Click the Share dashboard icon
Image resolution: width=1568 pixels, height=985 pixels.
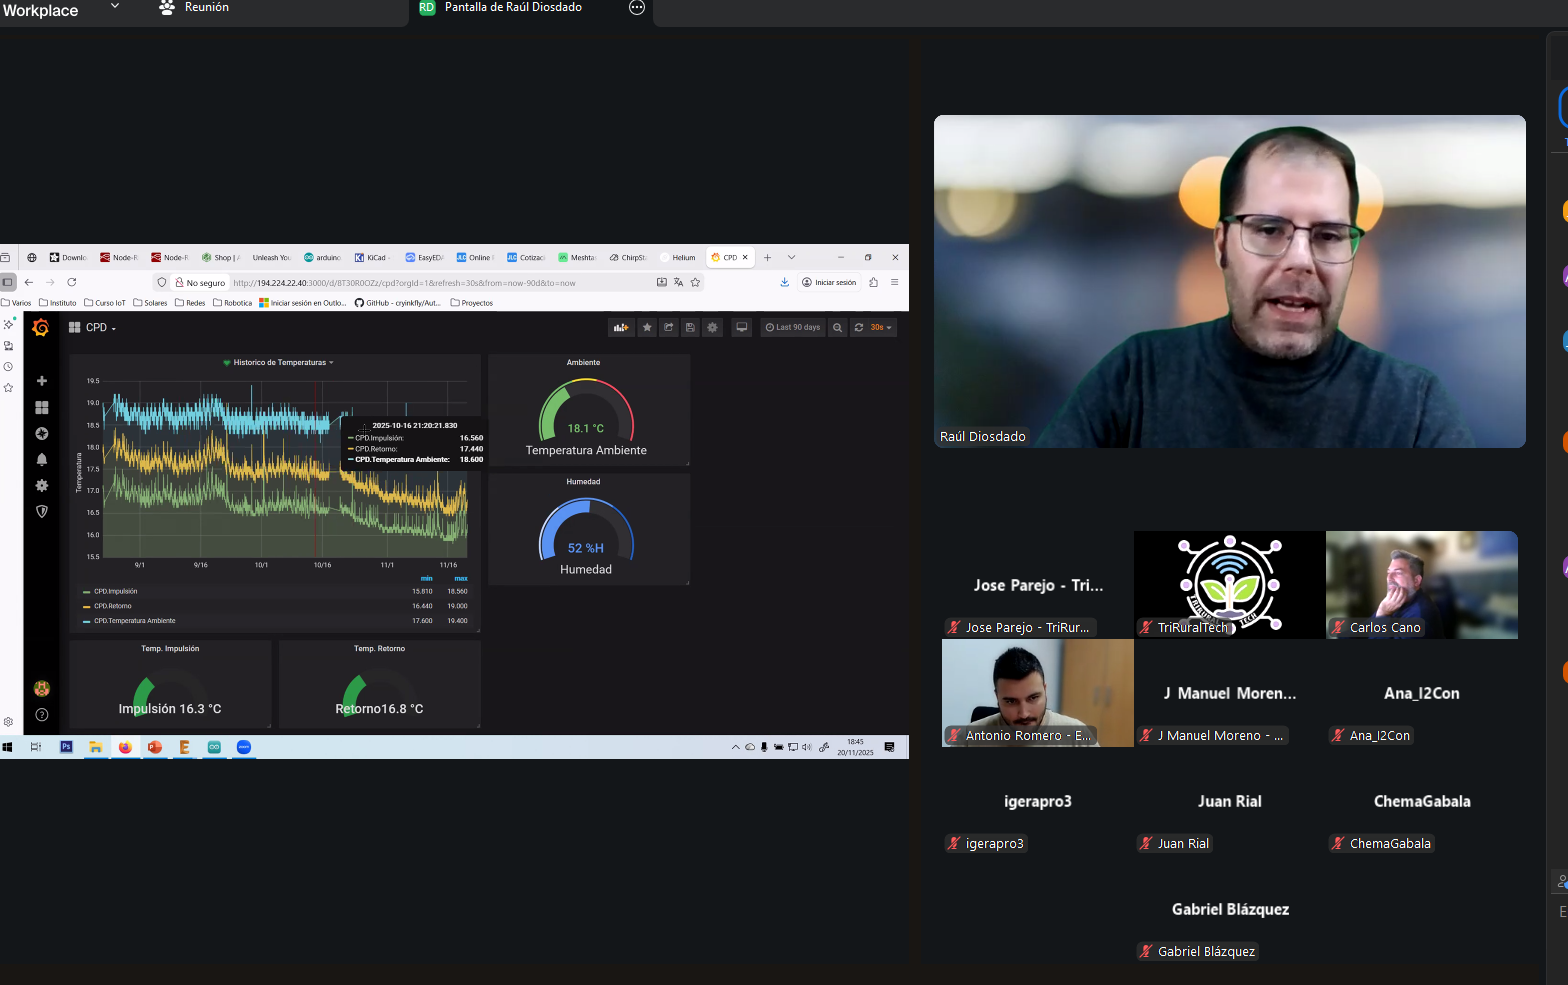tap(669, 328)
